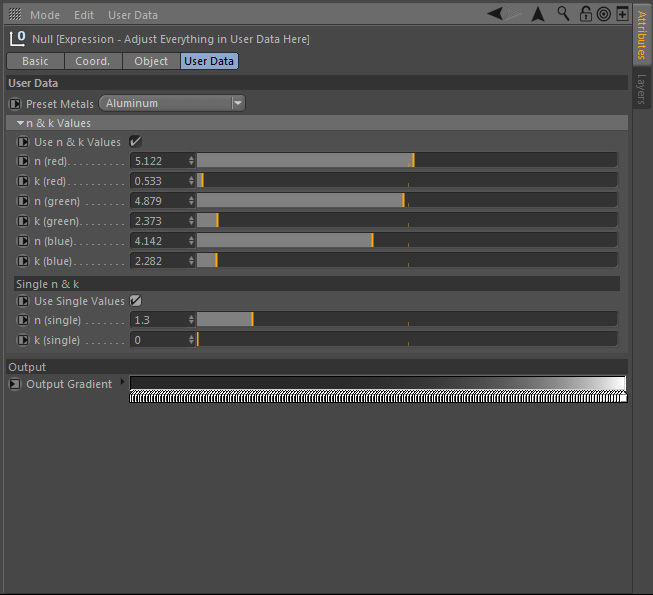Click the k (blue) value field

click(x=158, y=261)
